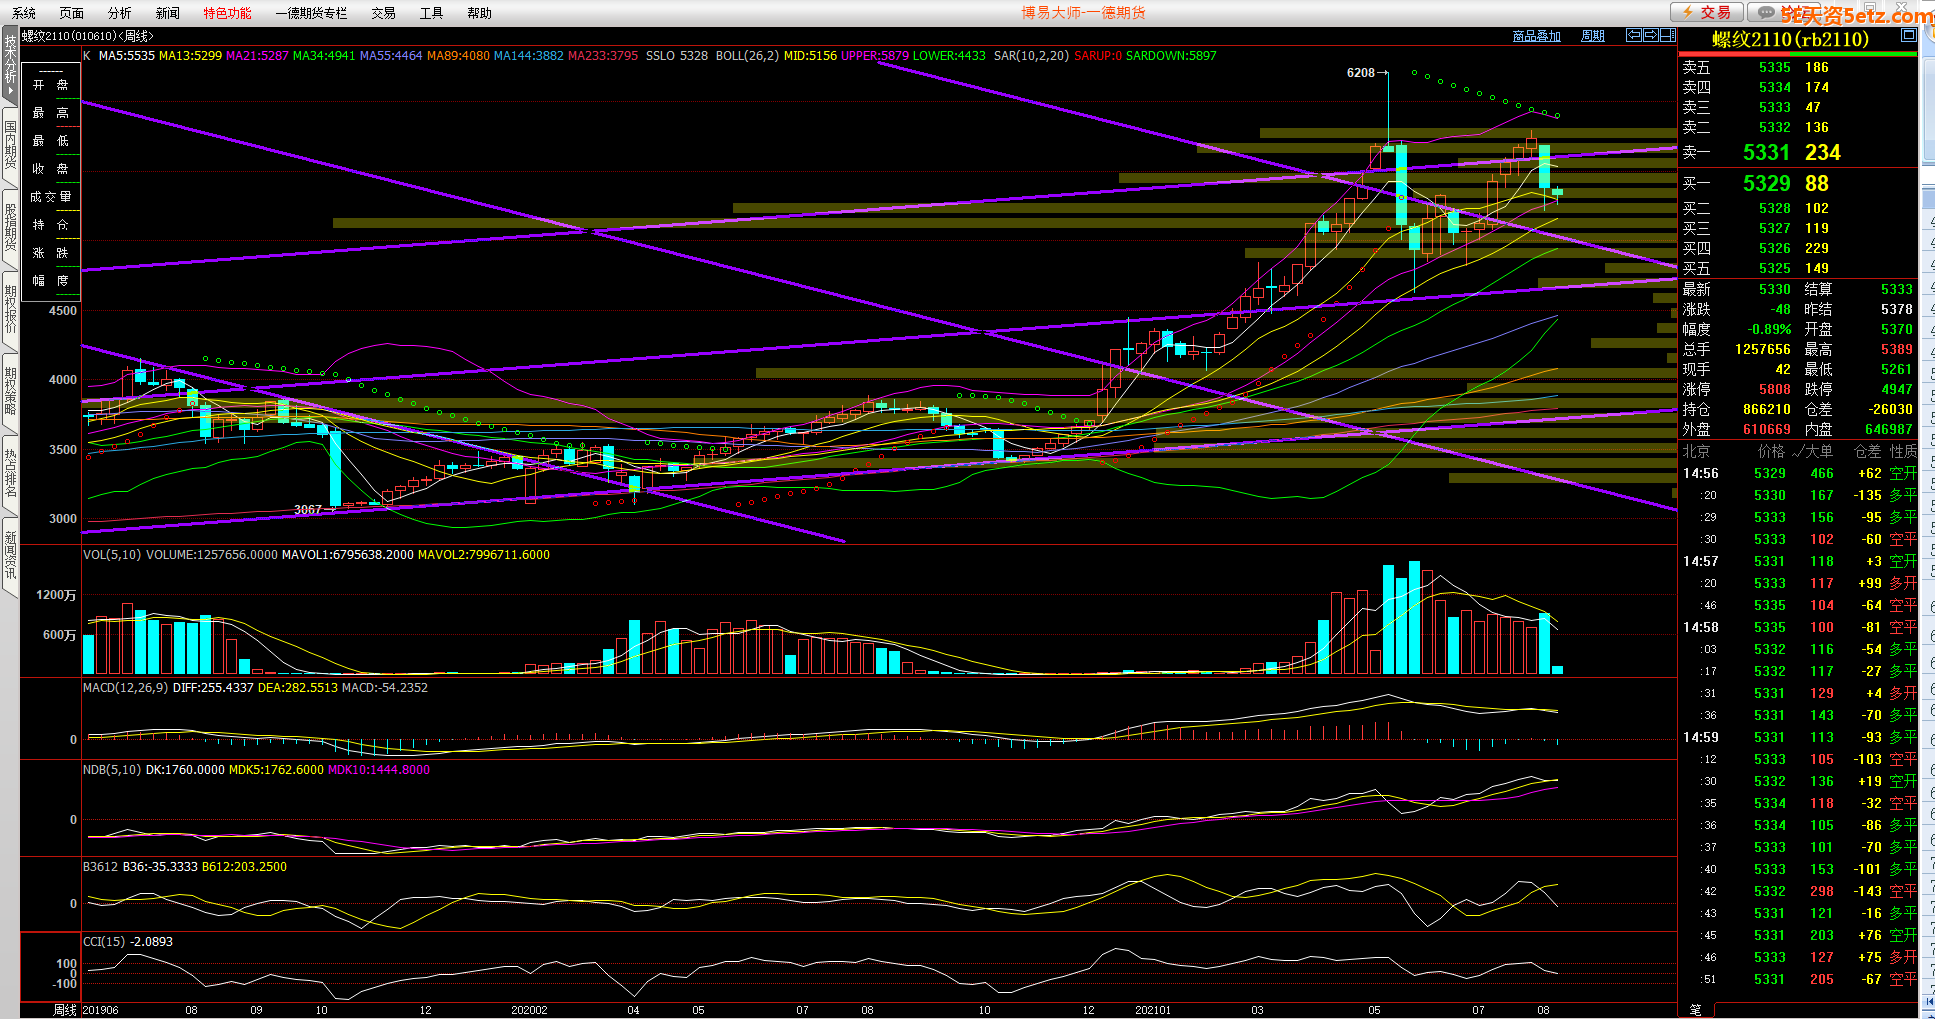Click the 技术分析 side tab expander
This screenshot has width=1935, height=1019.
point(10,64)
